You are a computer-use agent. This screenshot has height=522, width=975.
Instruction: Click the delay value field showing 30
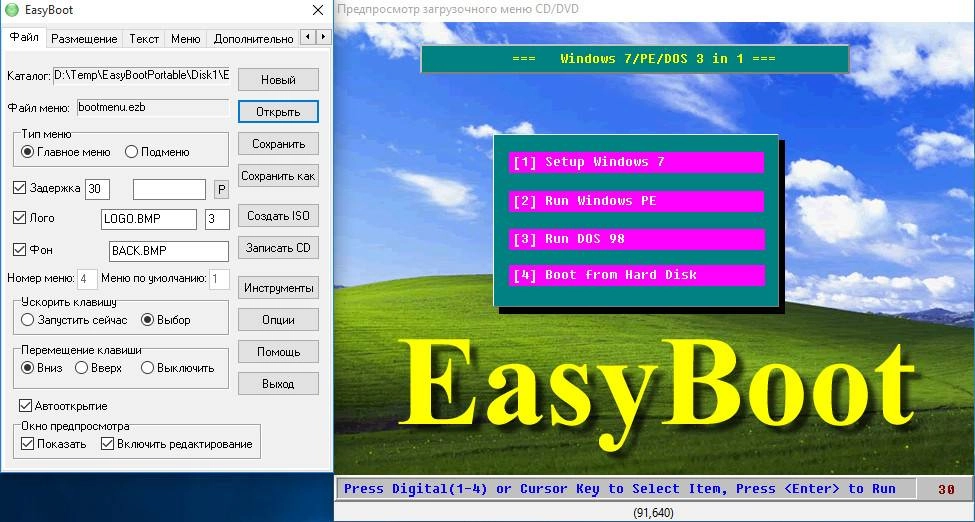click(x=98, y=189)
